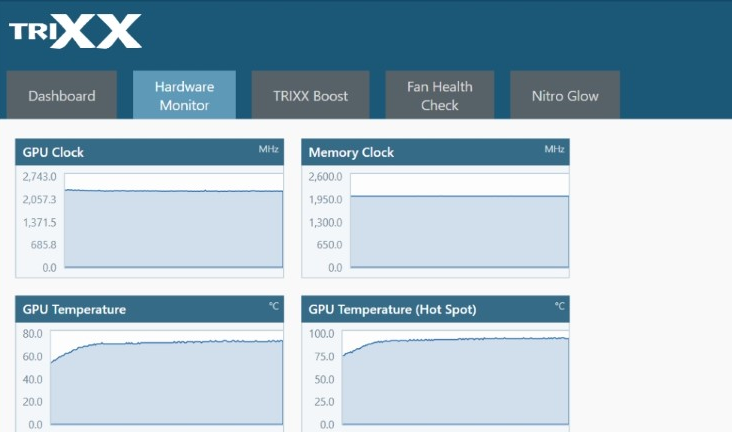Click the GPU Temperature graph area
Image resolution: width=732 pixels, height=432 pixels.
(167, 377)
